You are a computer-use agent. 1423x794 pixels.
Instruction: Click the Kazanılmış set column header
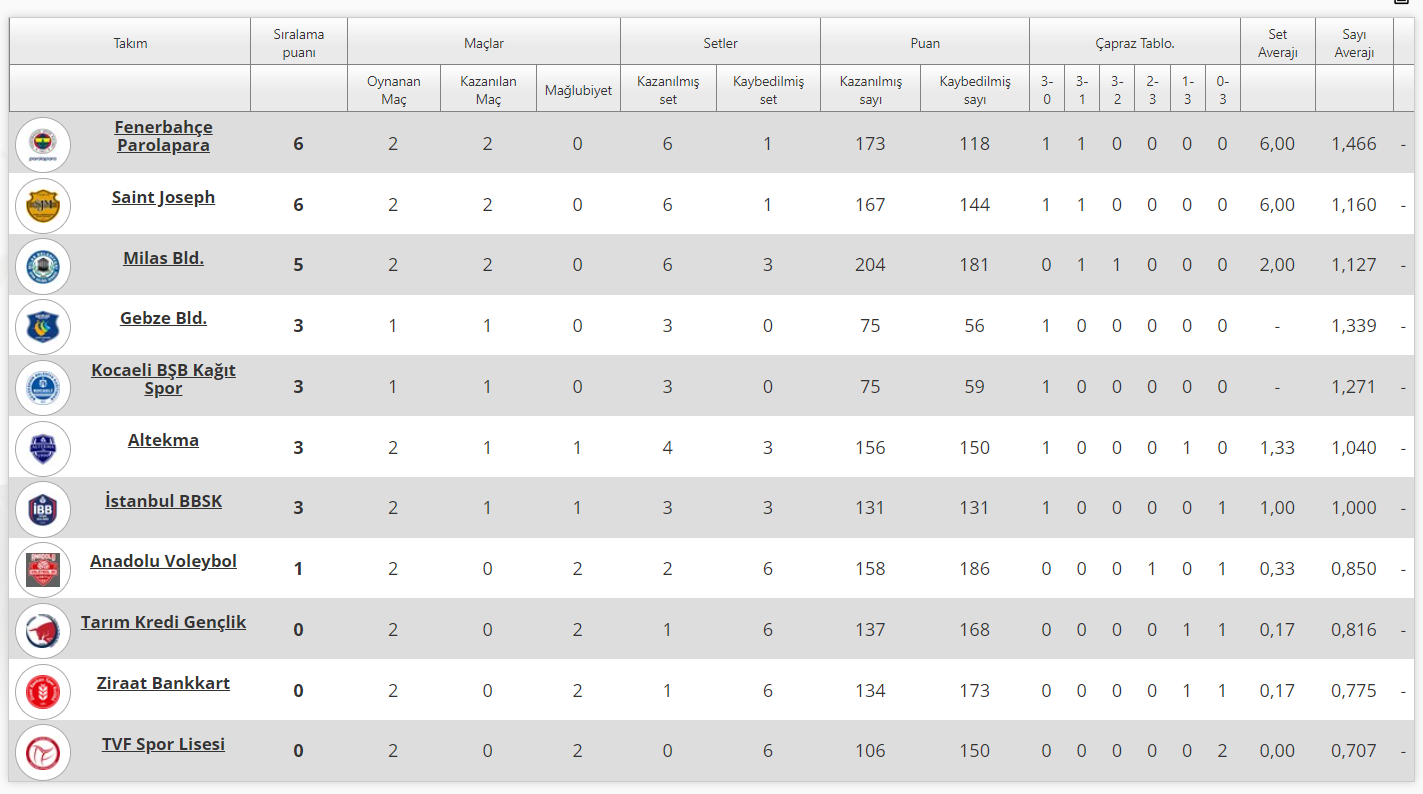pos(668,90)
